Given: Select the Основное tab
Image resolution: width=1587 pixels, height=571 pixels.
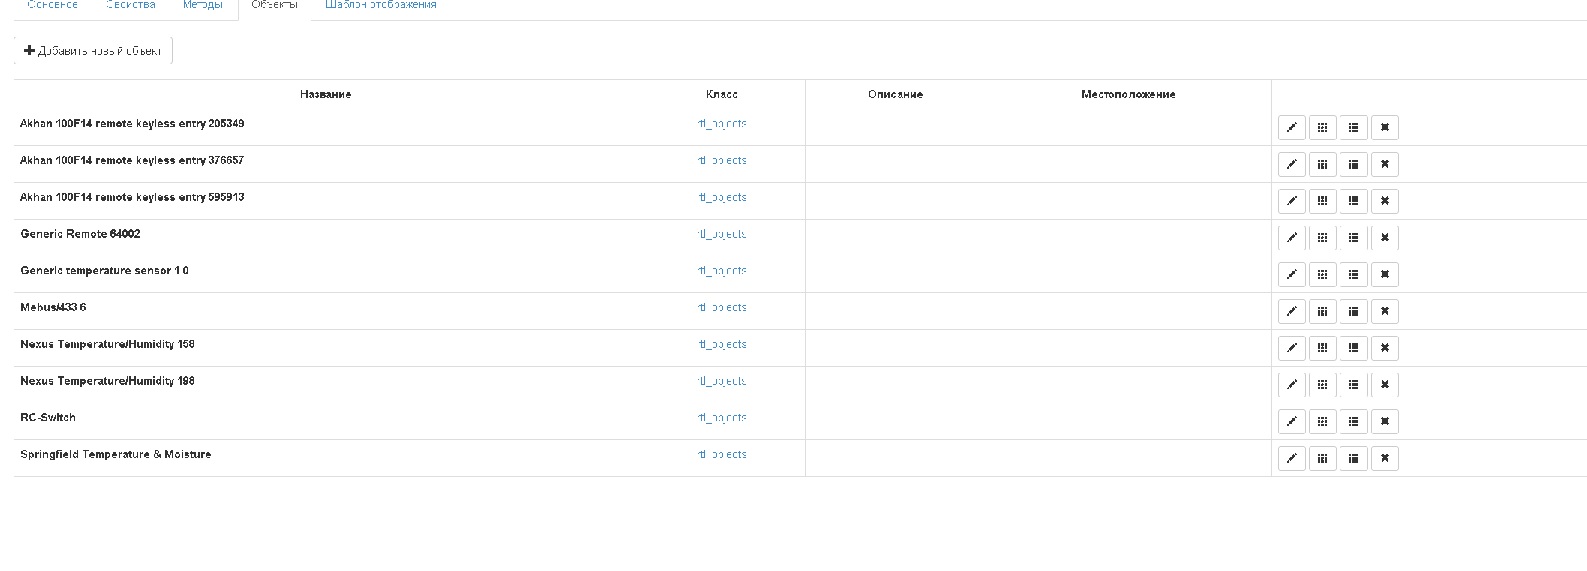Looking at the screenshot, I should (x=53, y=5).
